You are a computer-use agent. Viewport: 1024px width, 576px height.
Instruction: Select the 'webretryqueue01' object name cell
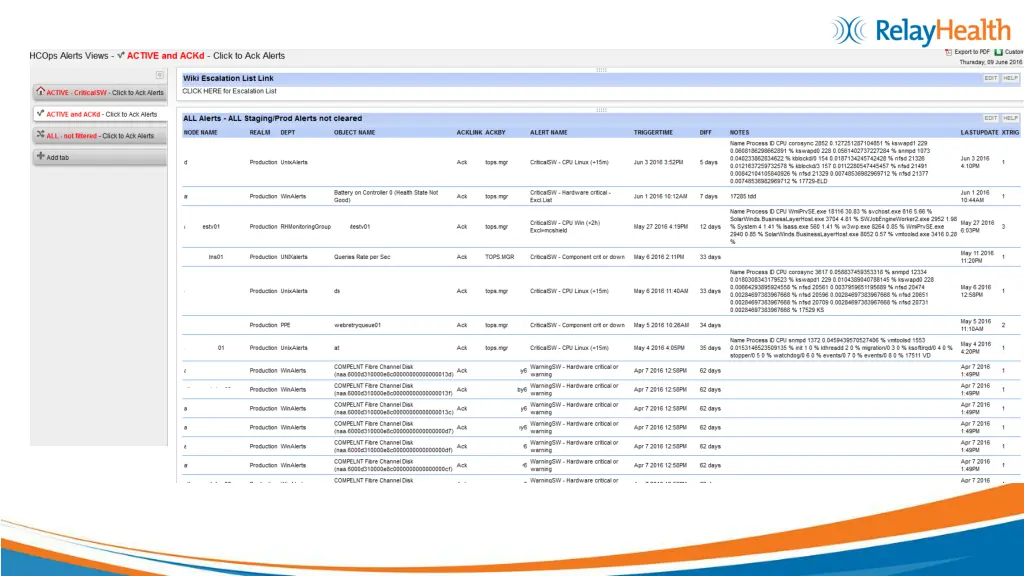click(357, 325)
